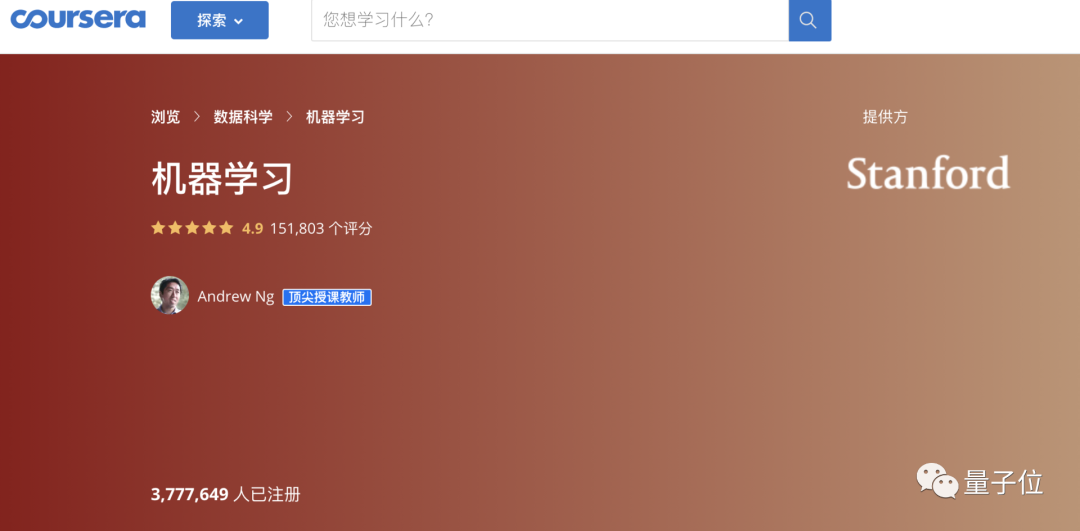Click the magnifier search button
The height and width of the screenshot is (531, 1080).
pos(809,20)
